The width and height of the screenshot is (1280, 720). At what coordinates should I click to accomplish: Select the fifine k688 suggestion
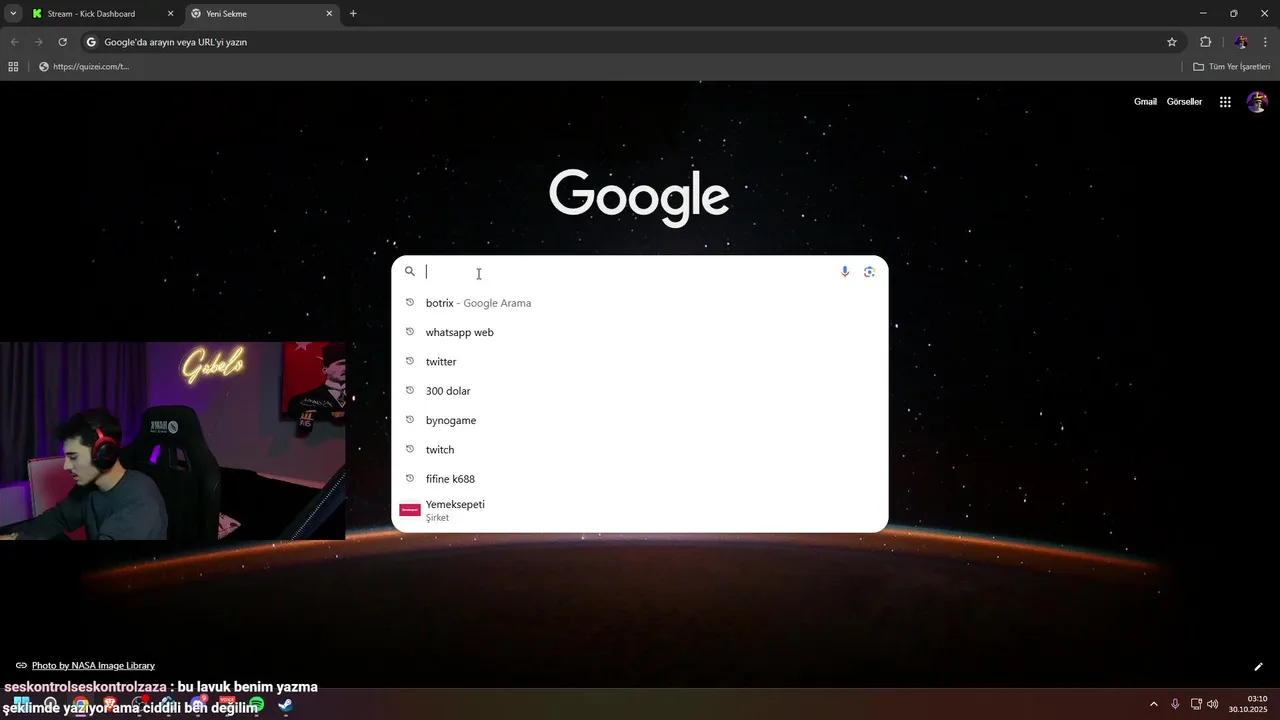[x=640, y=479]
